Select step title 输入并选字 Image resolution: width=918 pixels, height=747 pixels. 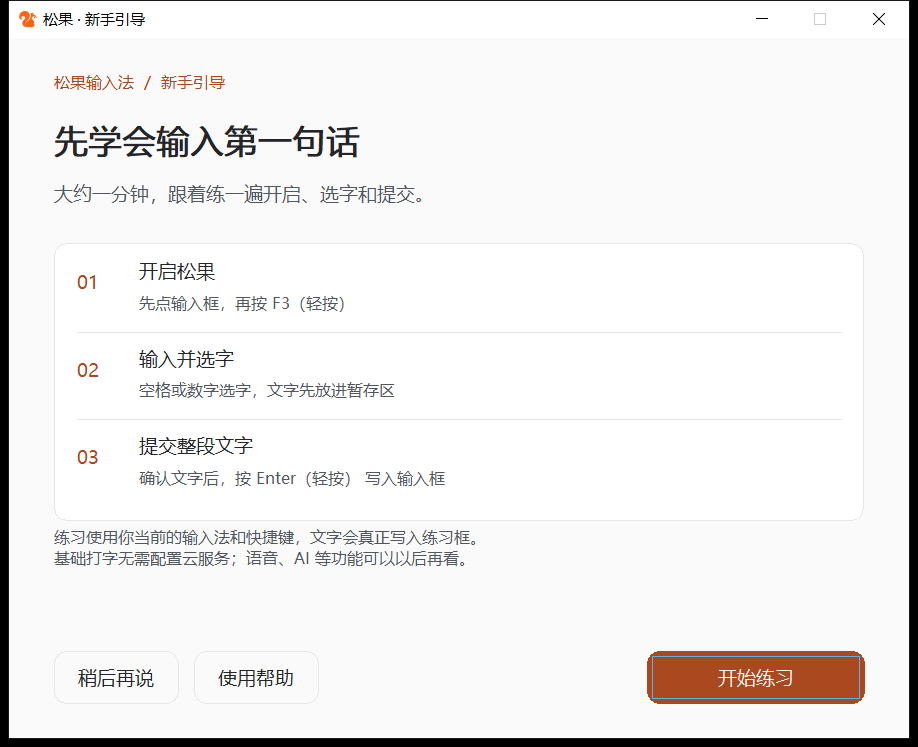click(186, 359)
